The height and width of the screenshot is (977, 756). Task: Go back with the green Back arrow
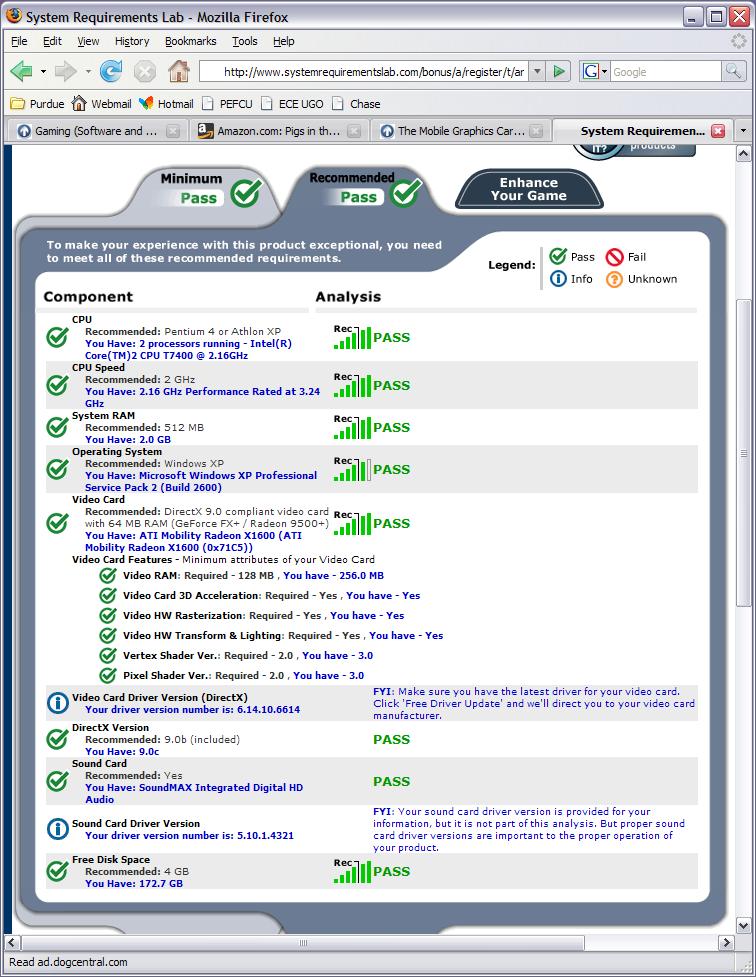[22, 72]
